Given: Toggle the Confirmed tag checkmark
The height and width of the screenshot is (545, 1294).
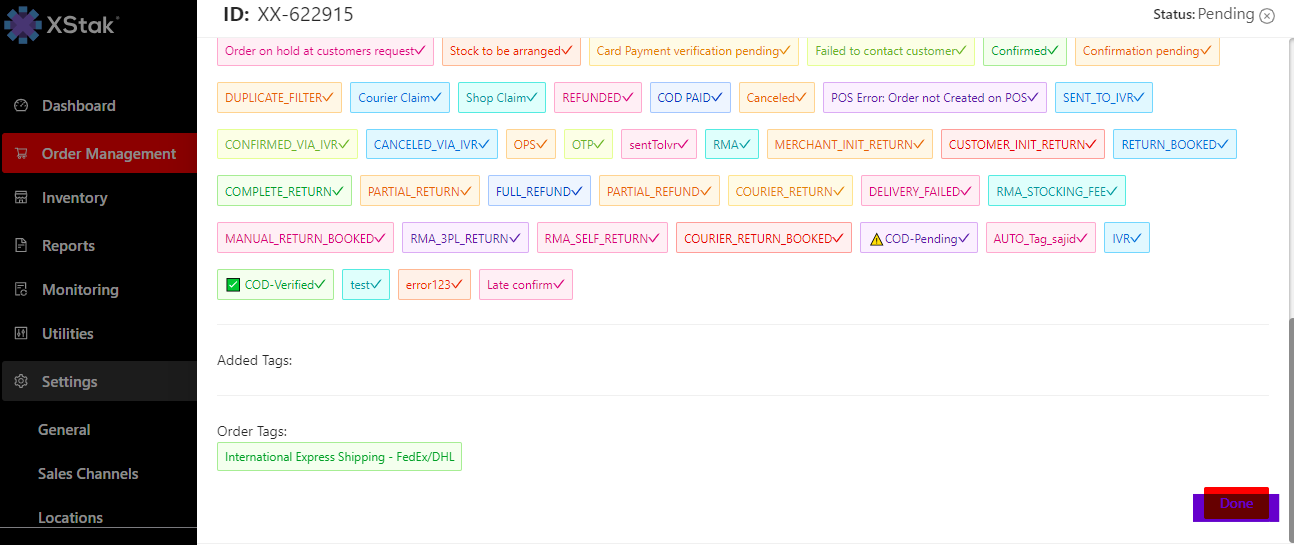Looking at the screenshot, I should pyautogui.click(x=1025, y=51).
